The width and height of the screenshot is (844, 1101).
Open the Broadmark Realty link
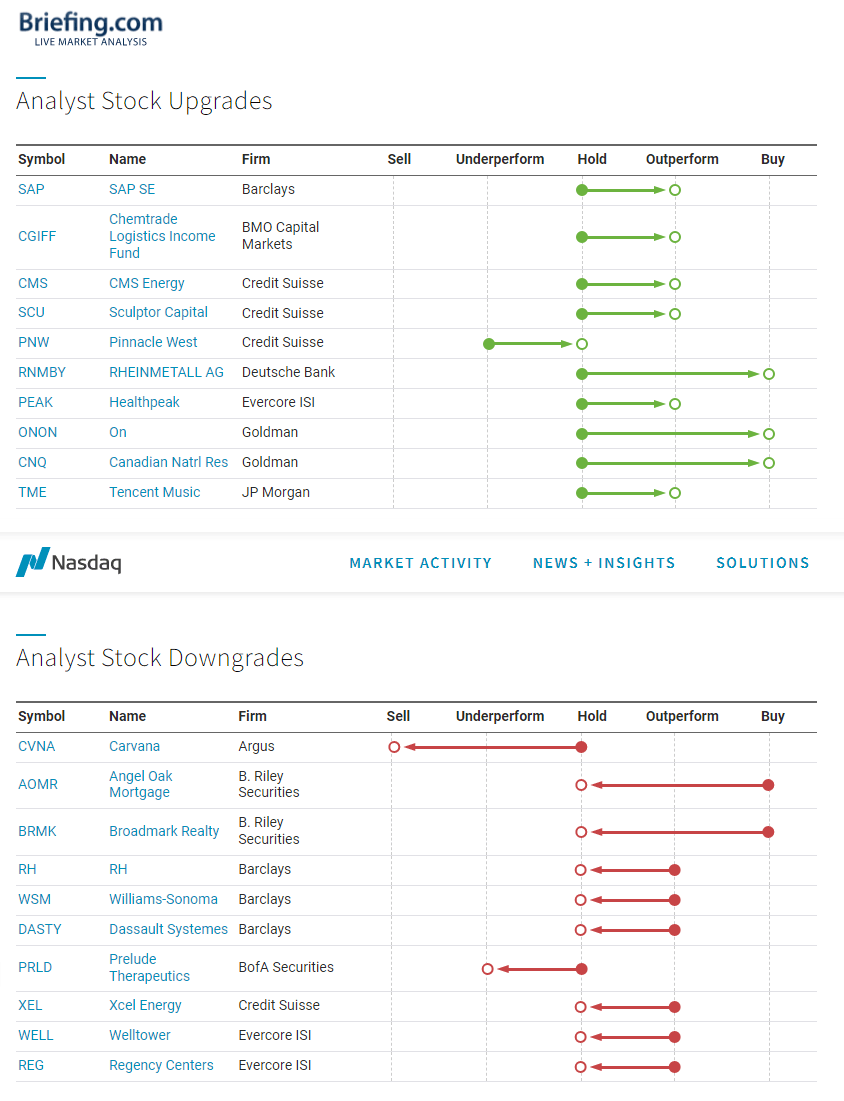[164, 832]
